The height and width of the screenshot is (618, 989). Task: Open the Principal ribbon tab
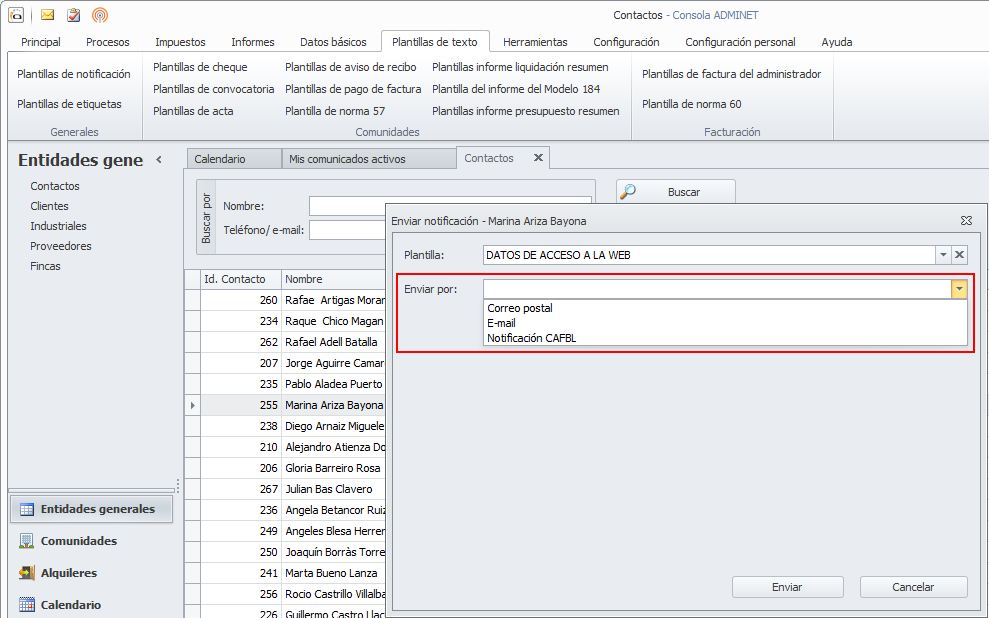[x=41, y=42]
